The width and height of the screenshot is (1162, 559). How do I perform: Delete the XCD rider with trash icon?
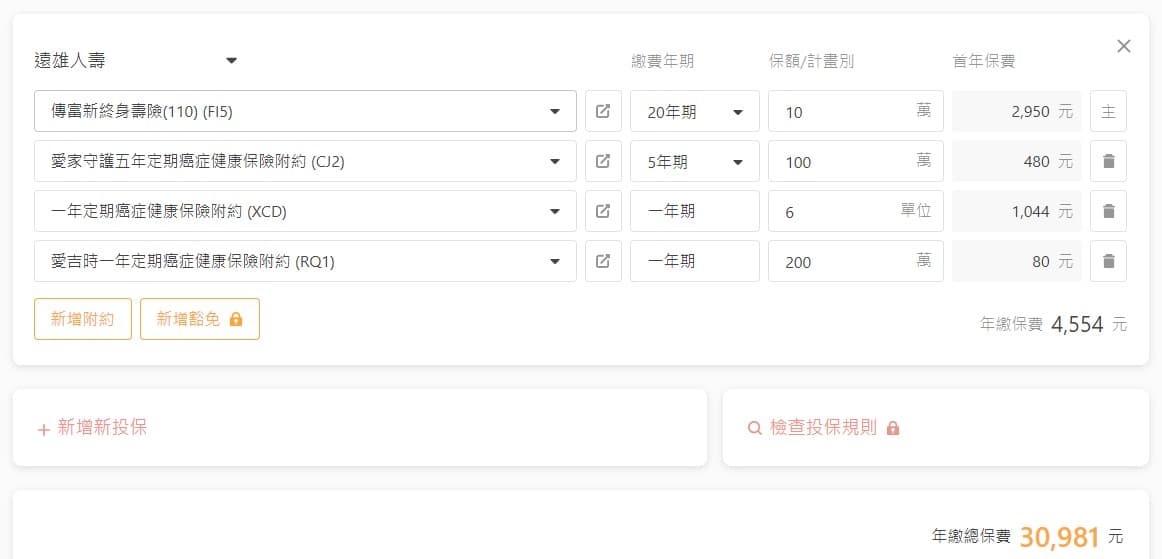(1108, 211)
